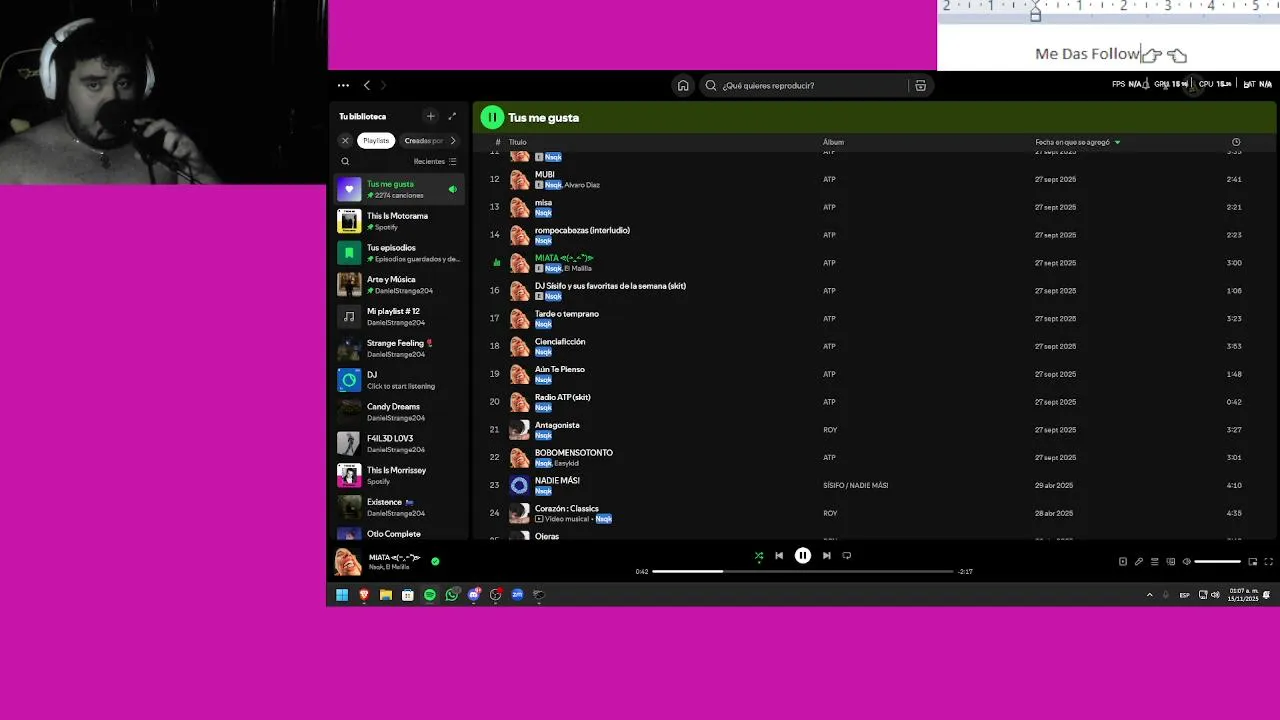Open Tus episodios in library
The width and height of the screenshot is (1280, 720).
(x=399, y=253)
